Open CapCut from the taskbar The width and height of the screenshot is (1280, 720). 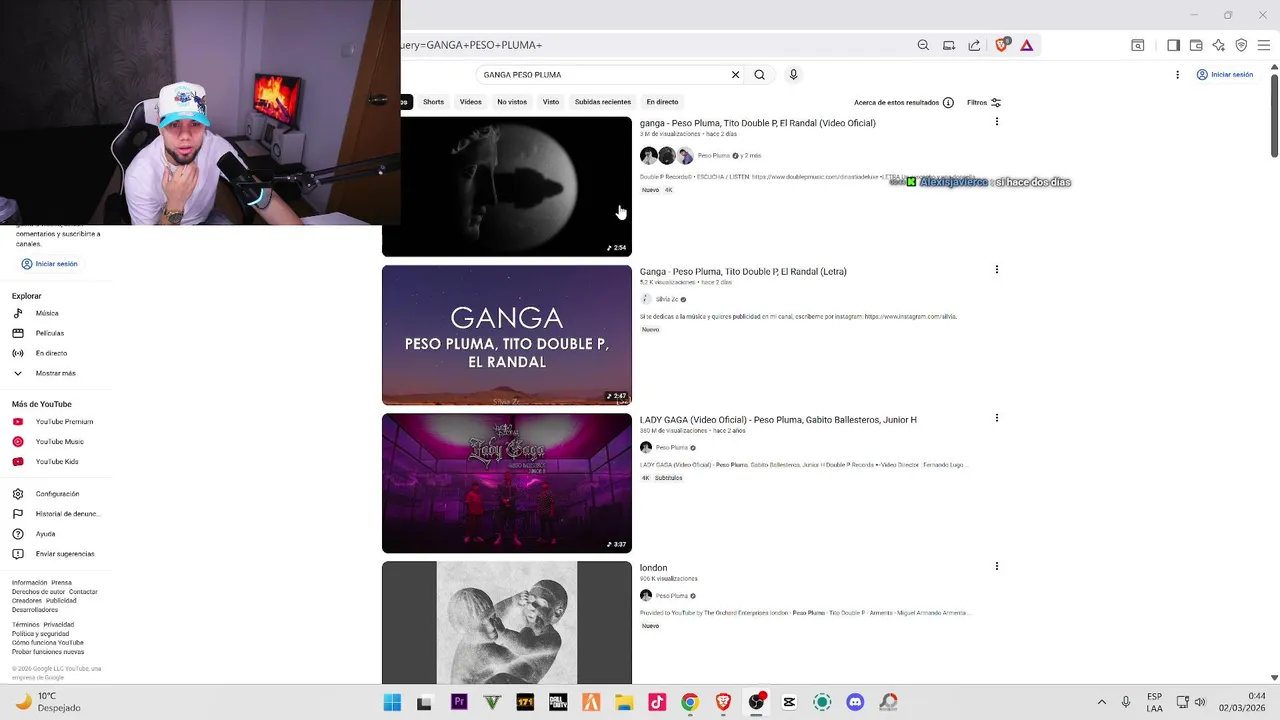coord(789,702)
